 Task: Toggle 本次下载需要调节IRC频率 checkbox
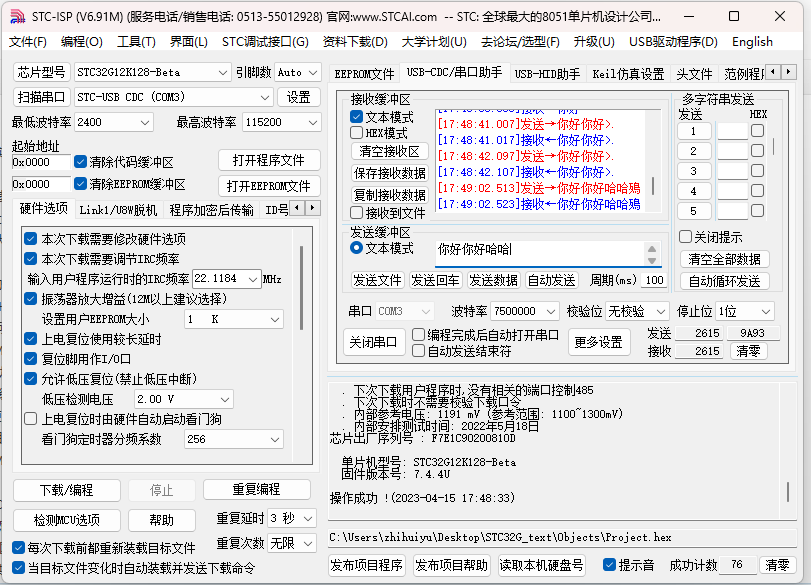[31, 258]
